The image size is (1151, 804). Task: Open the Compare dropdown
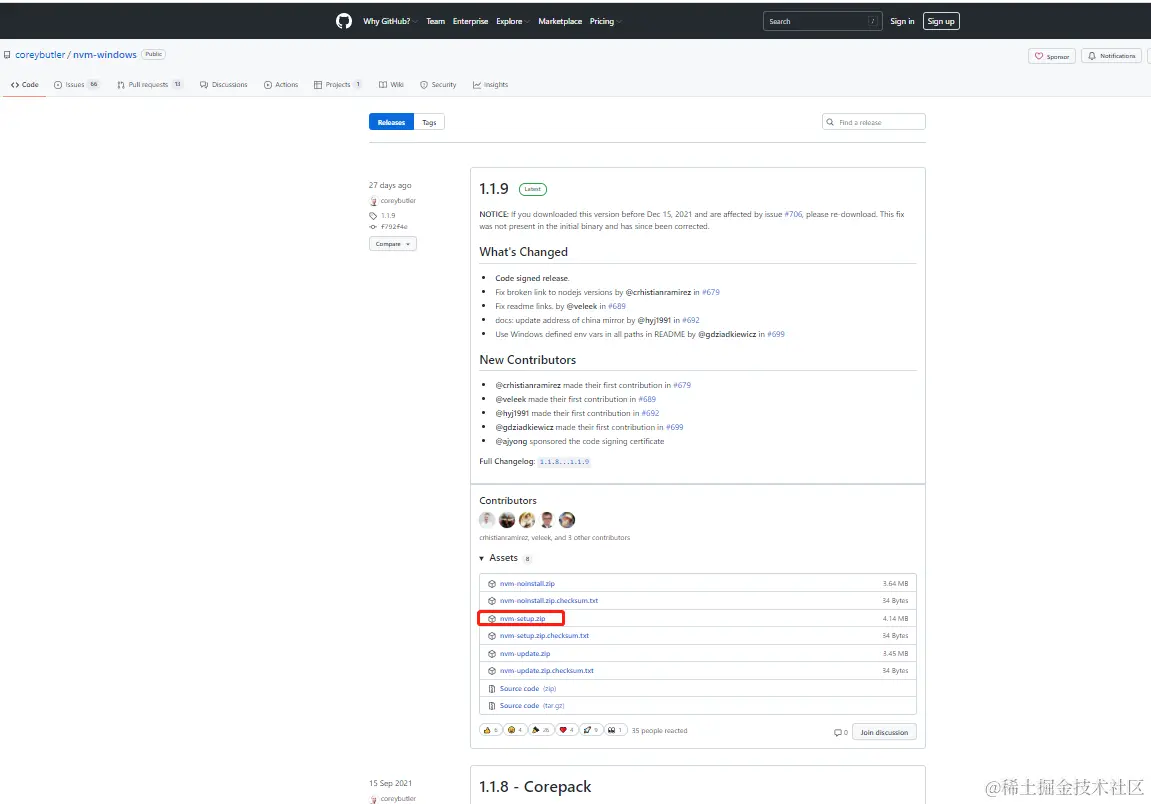[x=393, y=244]
